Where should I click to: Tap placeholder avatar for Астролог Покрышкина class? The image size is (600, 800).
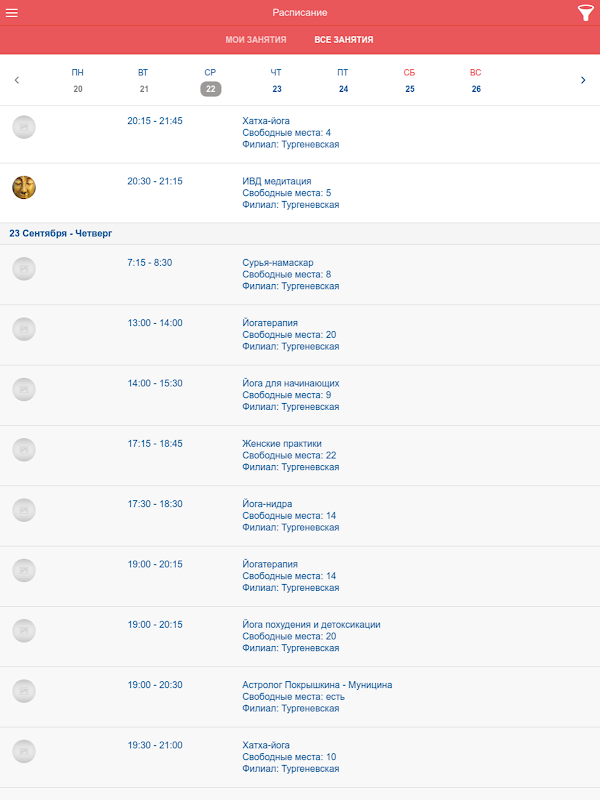[x=24, y=690]
